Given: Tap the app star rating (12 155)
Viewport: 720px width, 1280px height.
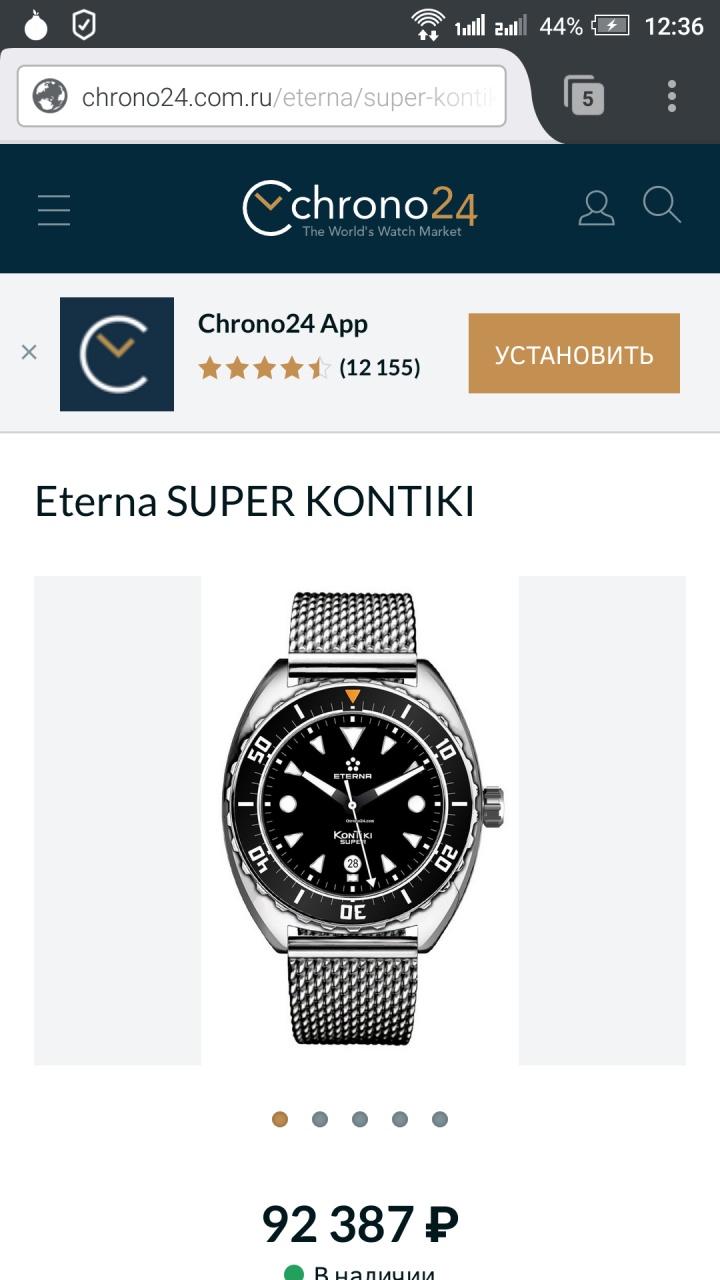Looking at the screenshot, I should coord(310,368).
